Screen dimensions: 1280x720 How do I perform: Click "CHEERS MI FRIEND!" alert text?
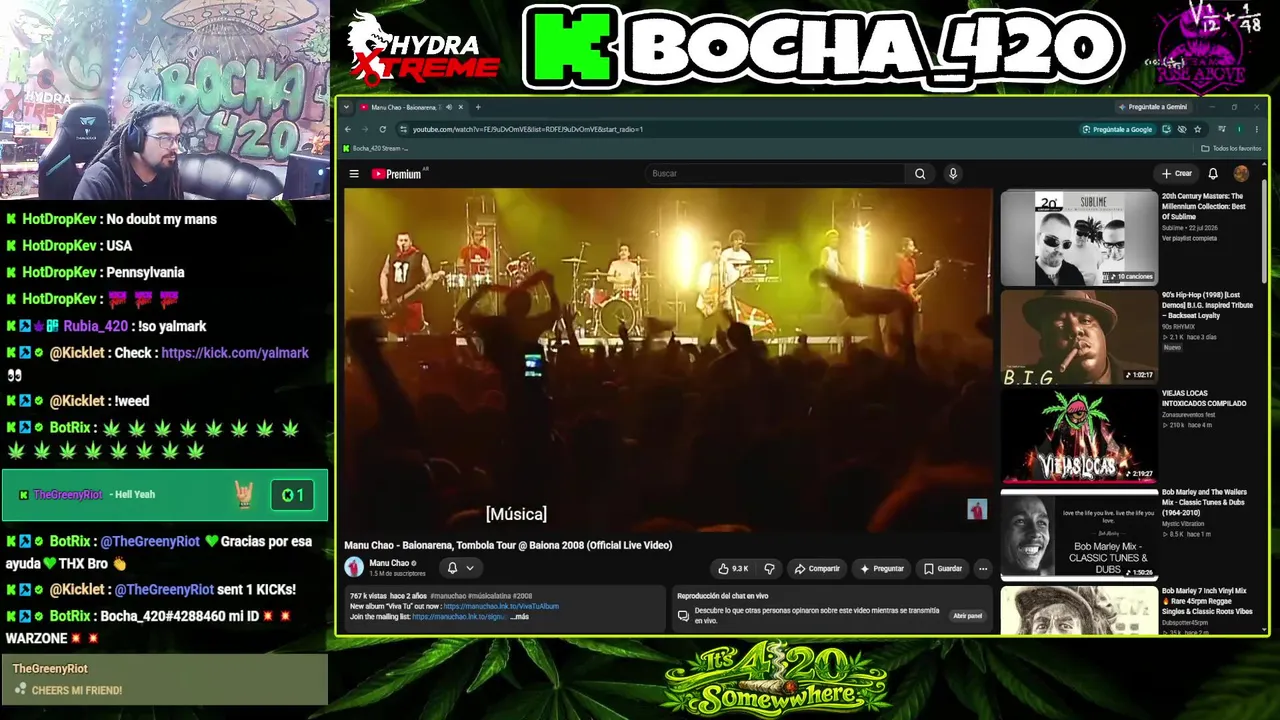click(x=76, y=690)
